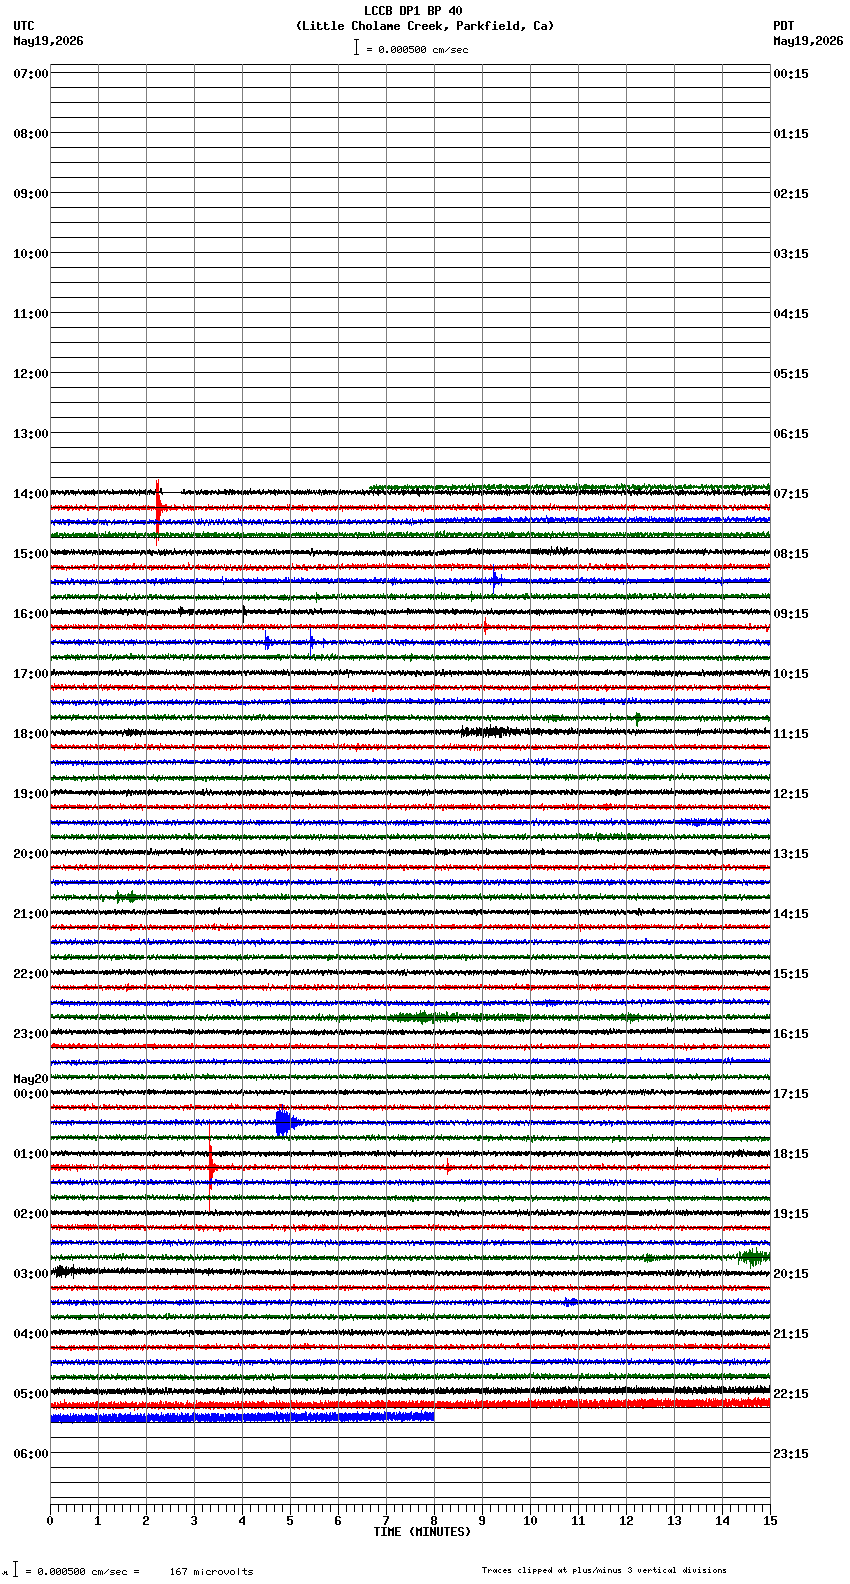
Task: Click the '14:00' UTC time label
Action: click(31, 494)
